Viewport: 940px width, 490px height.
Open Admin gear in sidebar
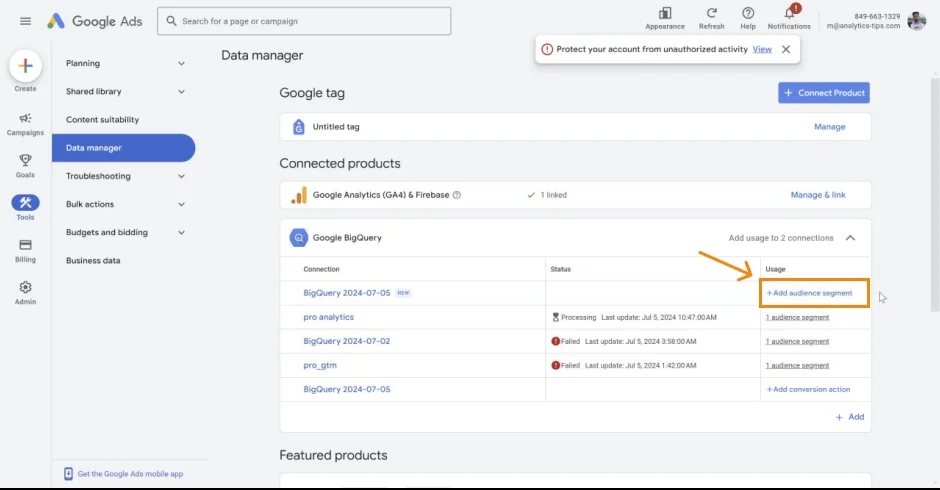tap(25, 293)
